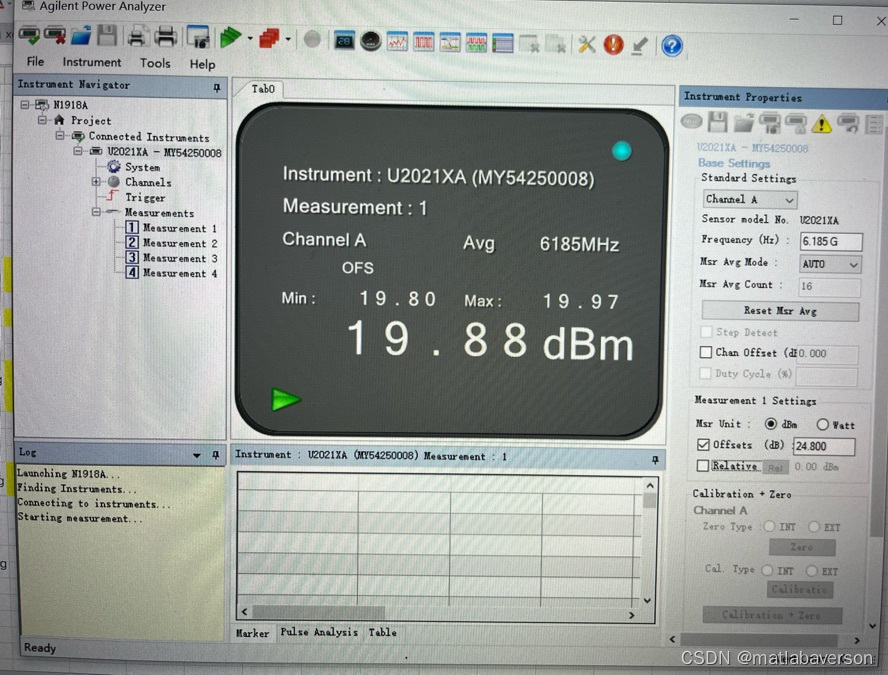Click the open folder icon in Instrument Properties
Image resolution: width=888 pixels, height=675 pixels.
(744, 122)
